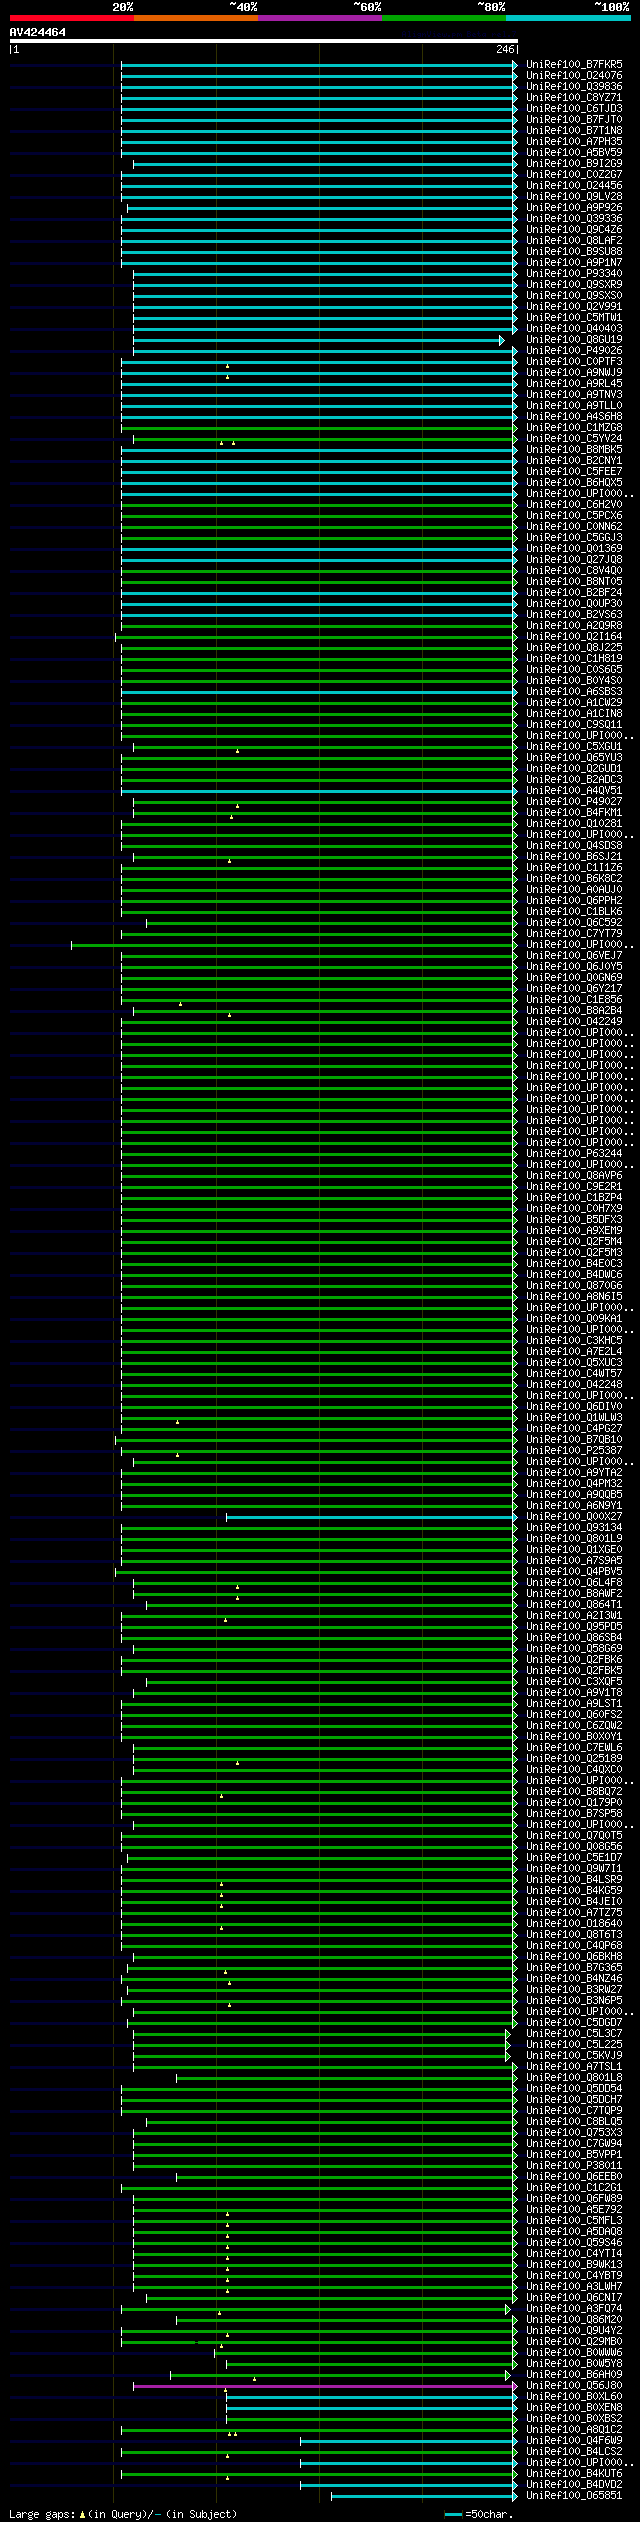Click label UniRef100_B4LSR9
The width and height of the screenshot is (640, 2522).
tap(574, 1880)
